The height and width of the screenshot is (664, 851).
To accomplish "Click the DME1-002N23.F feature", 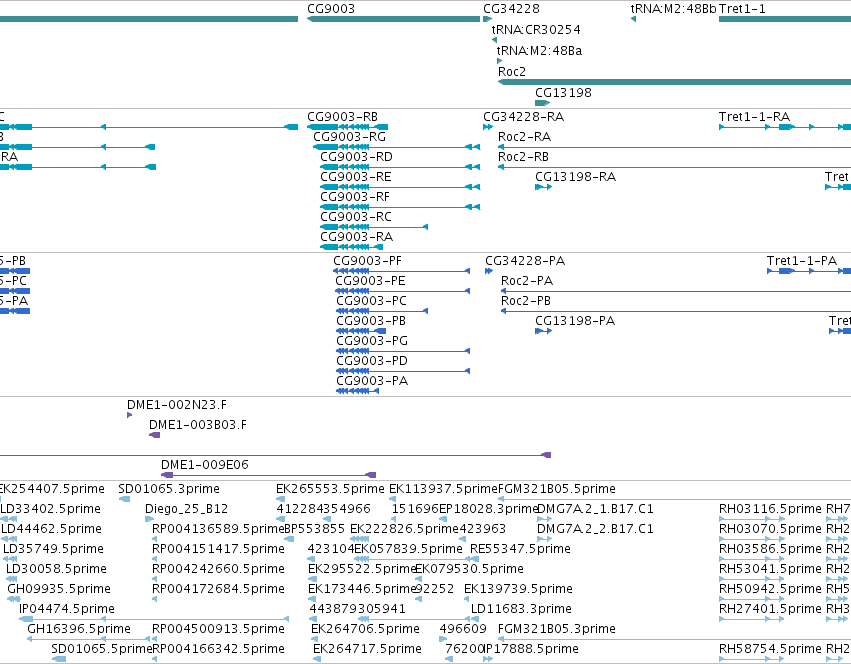I will point(129,415).
